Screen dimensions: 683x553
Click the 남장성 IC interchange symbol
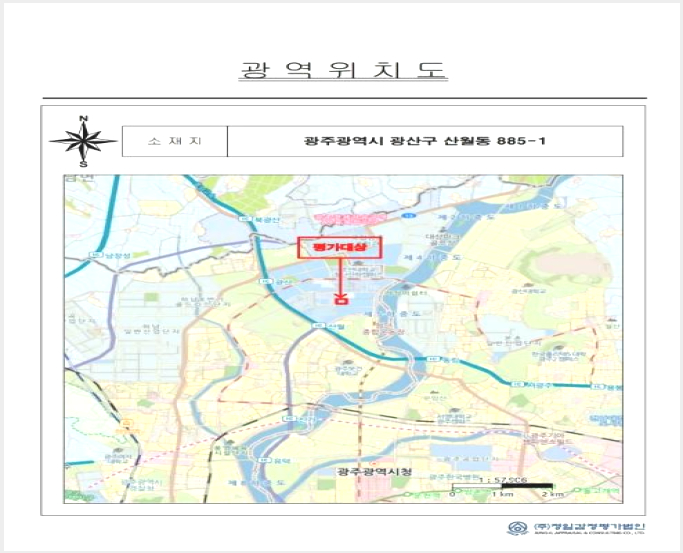(95, 256)
